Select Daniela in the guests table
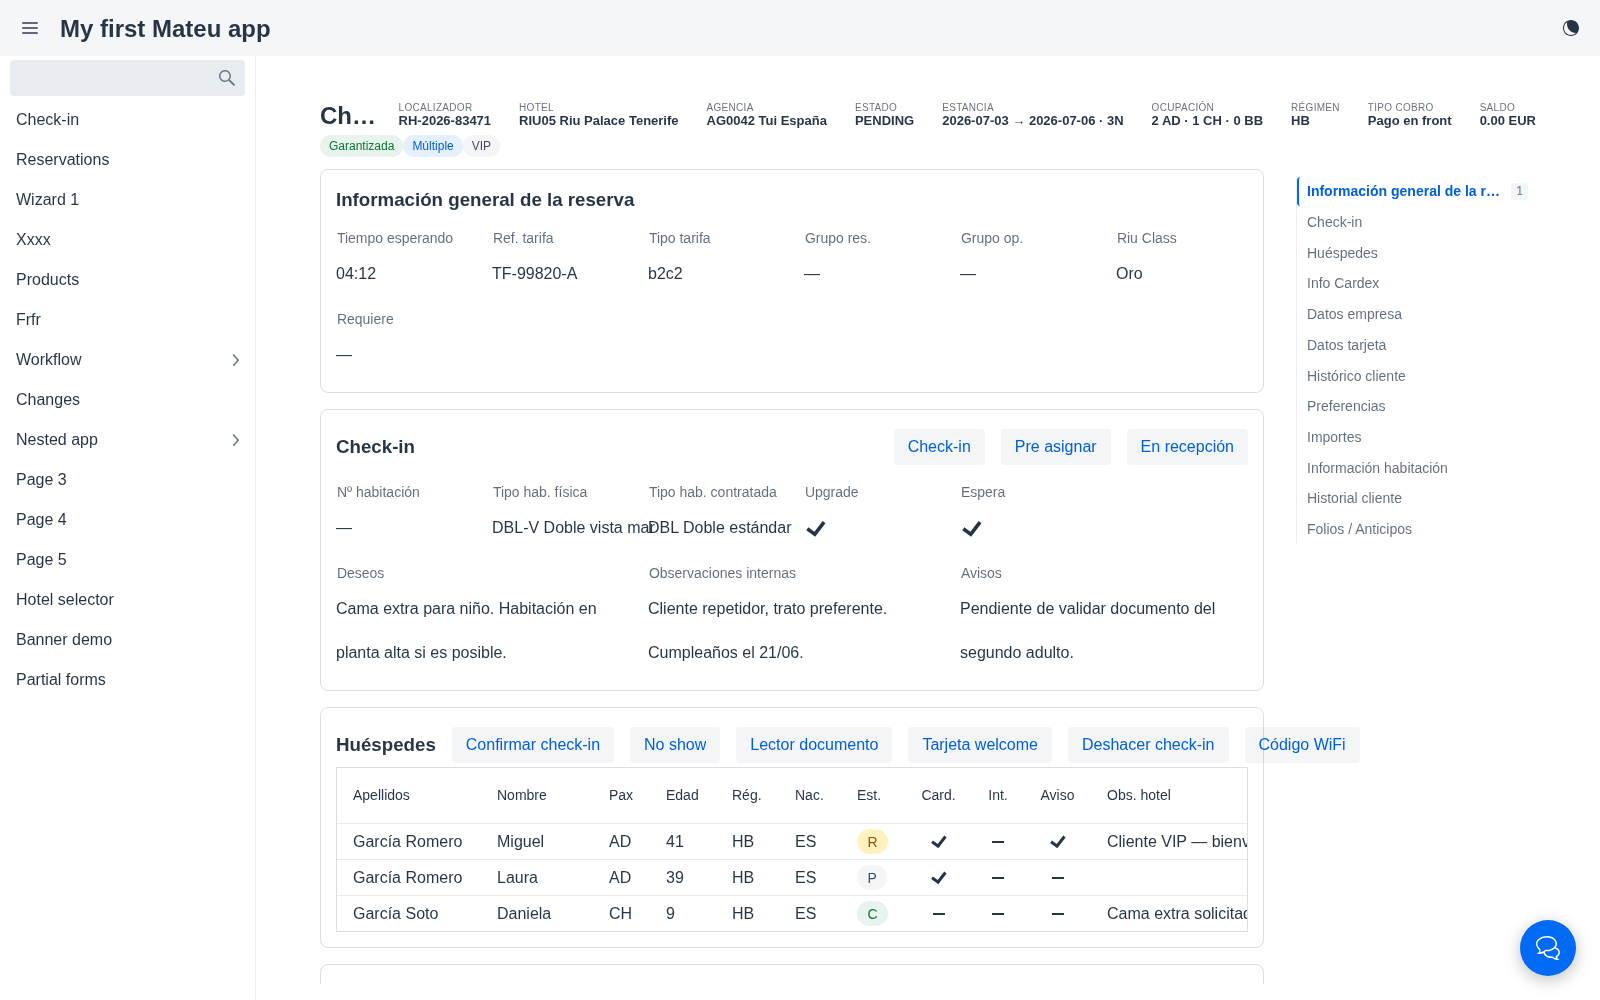 [x=524, y=914]
